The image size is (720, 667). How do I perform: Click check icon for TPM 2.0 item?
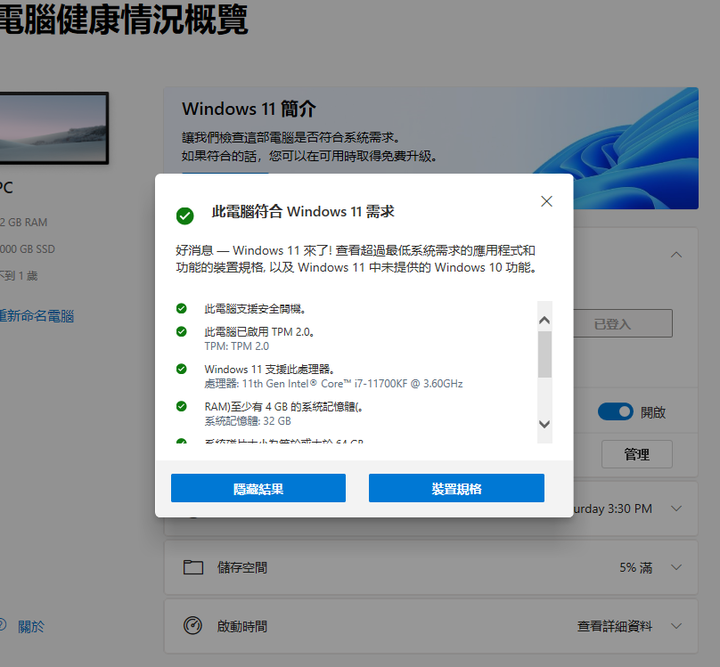(181, 331)
